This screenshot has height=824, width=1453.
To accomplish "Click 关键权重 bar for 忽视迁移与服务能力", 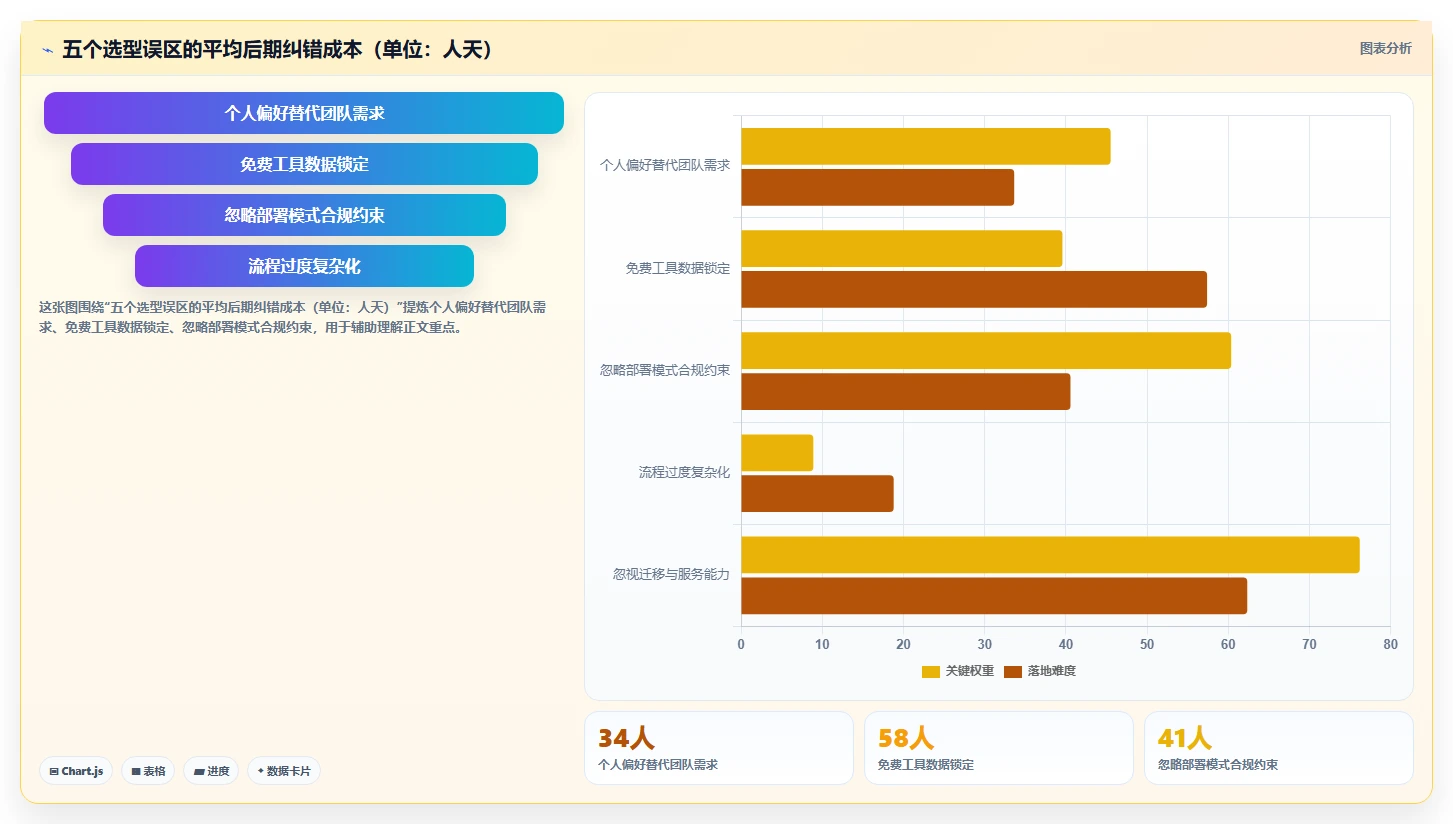I will [x=1050, y=554].
